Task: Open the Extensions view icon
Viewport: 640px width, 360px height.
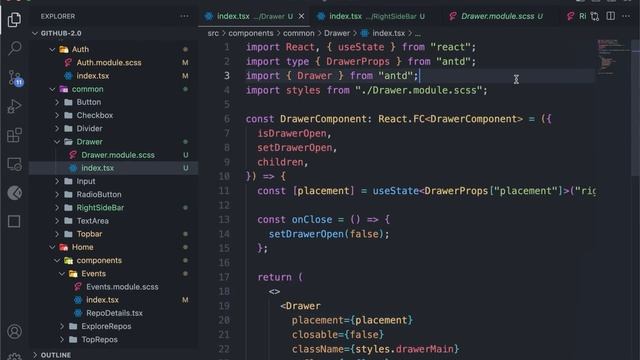Action: coord(14,135)
